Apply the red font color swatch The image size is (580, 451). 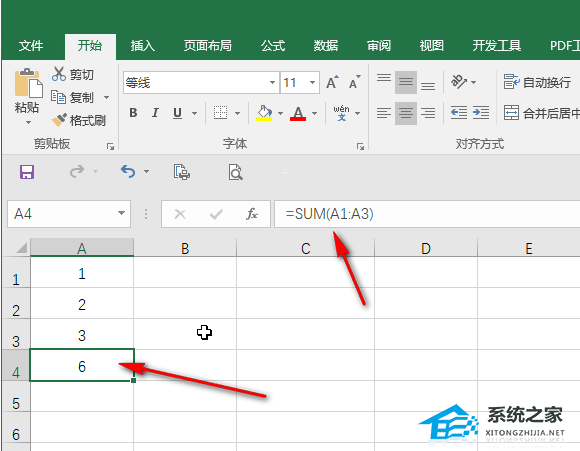coord(298,113)
